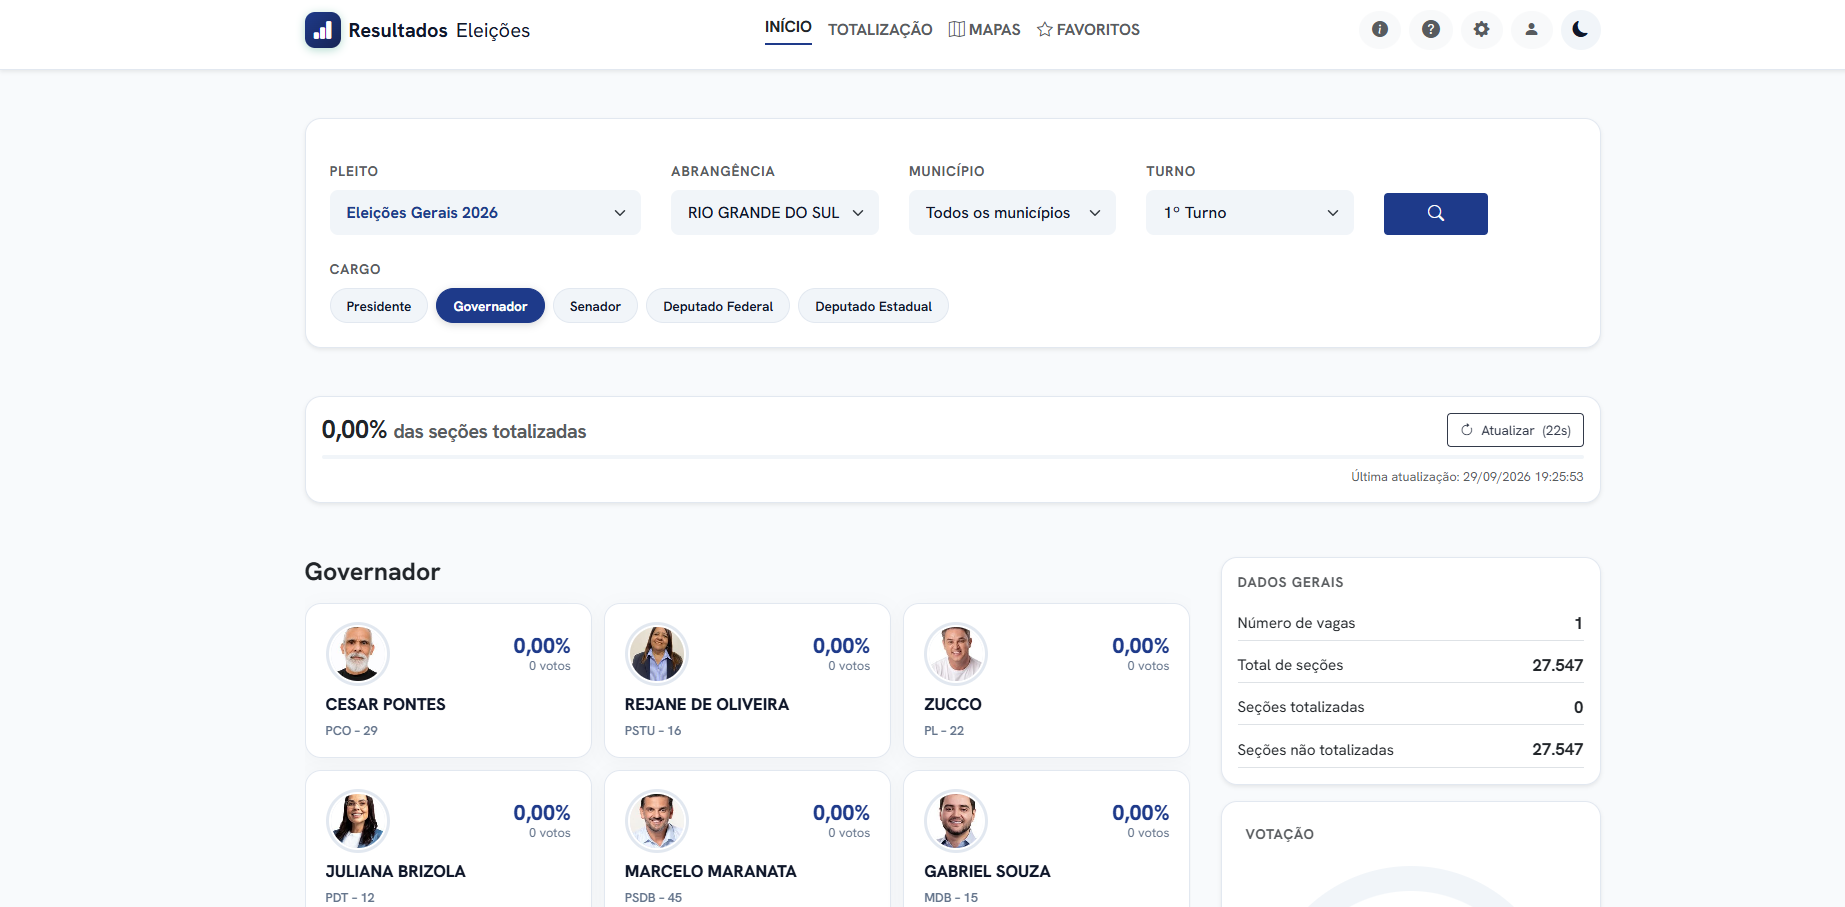Screen dimensions: 1845x907
Task: Open the information icon in the header
Action: [x=1380, y=29]
